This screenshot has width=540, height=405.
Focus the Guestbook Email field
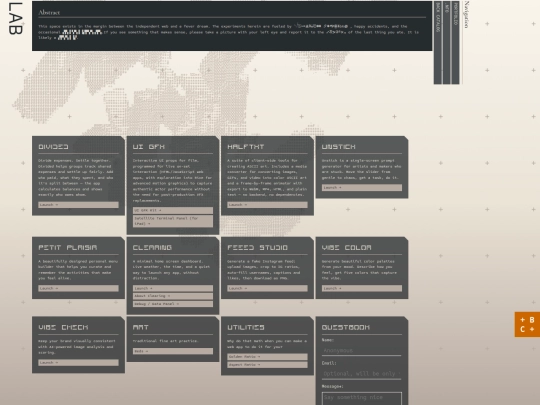(x=362, y=374)
